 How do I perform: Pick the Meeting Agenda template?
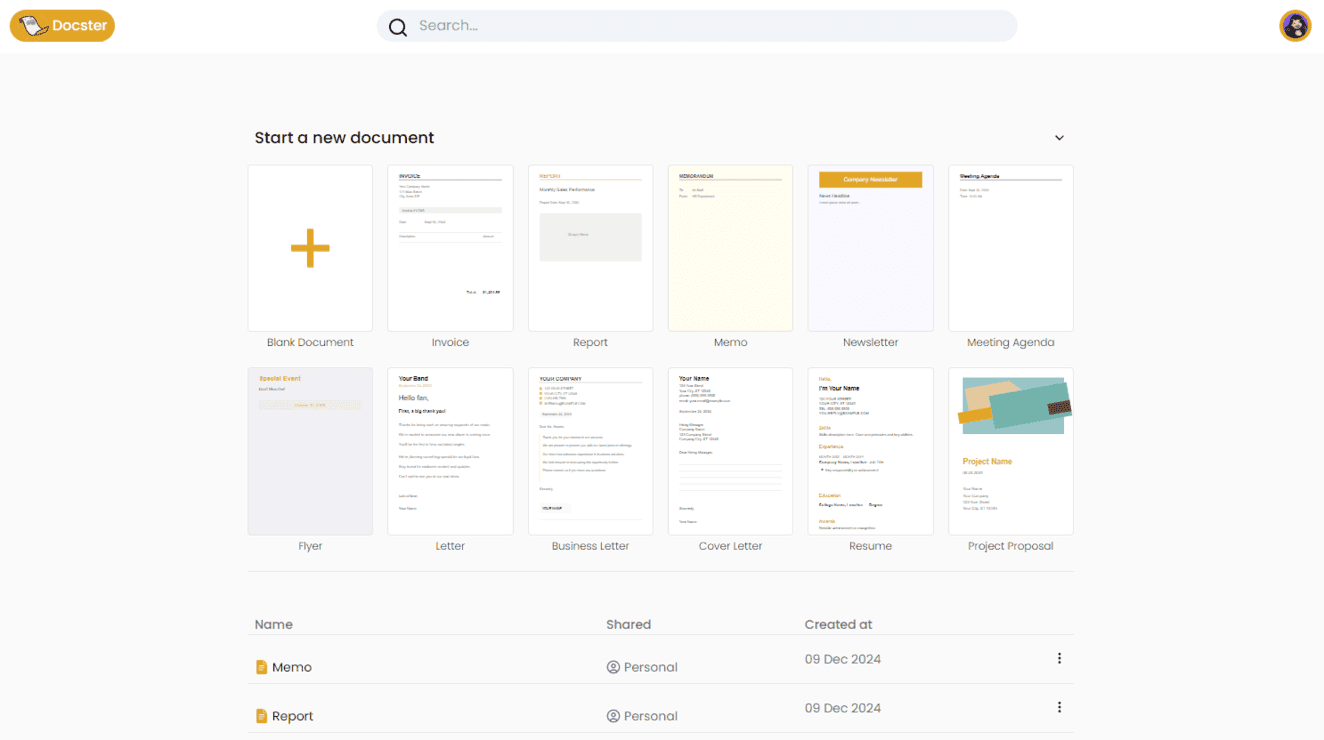pyautogui.click(x=1010, y=248)
